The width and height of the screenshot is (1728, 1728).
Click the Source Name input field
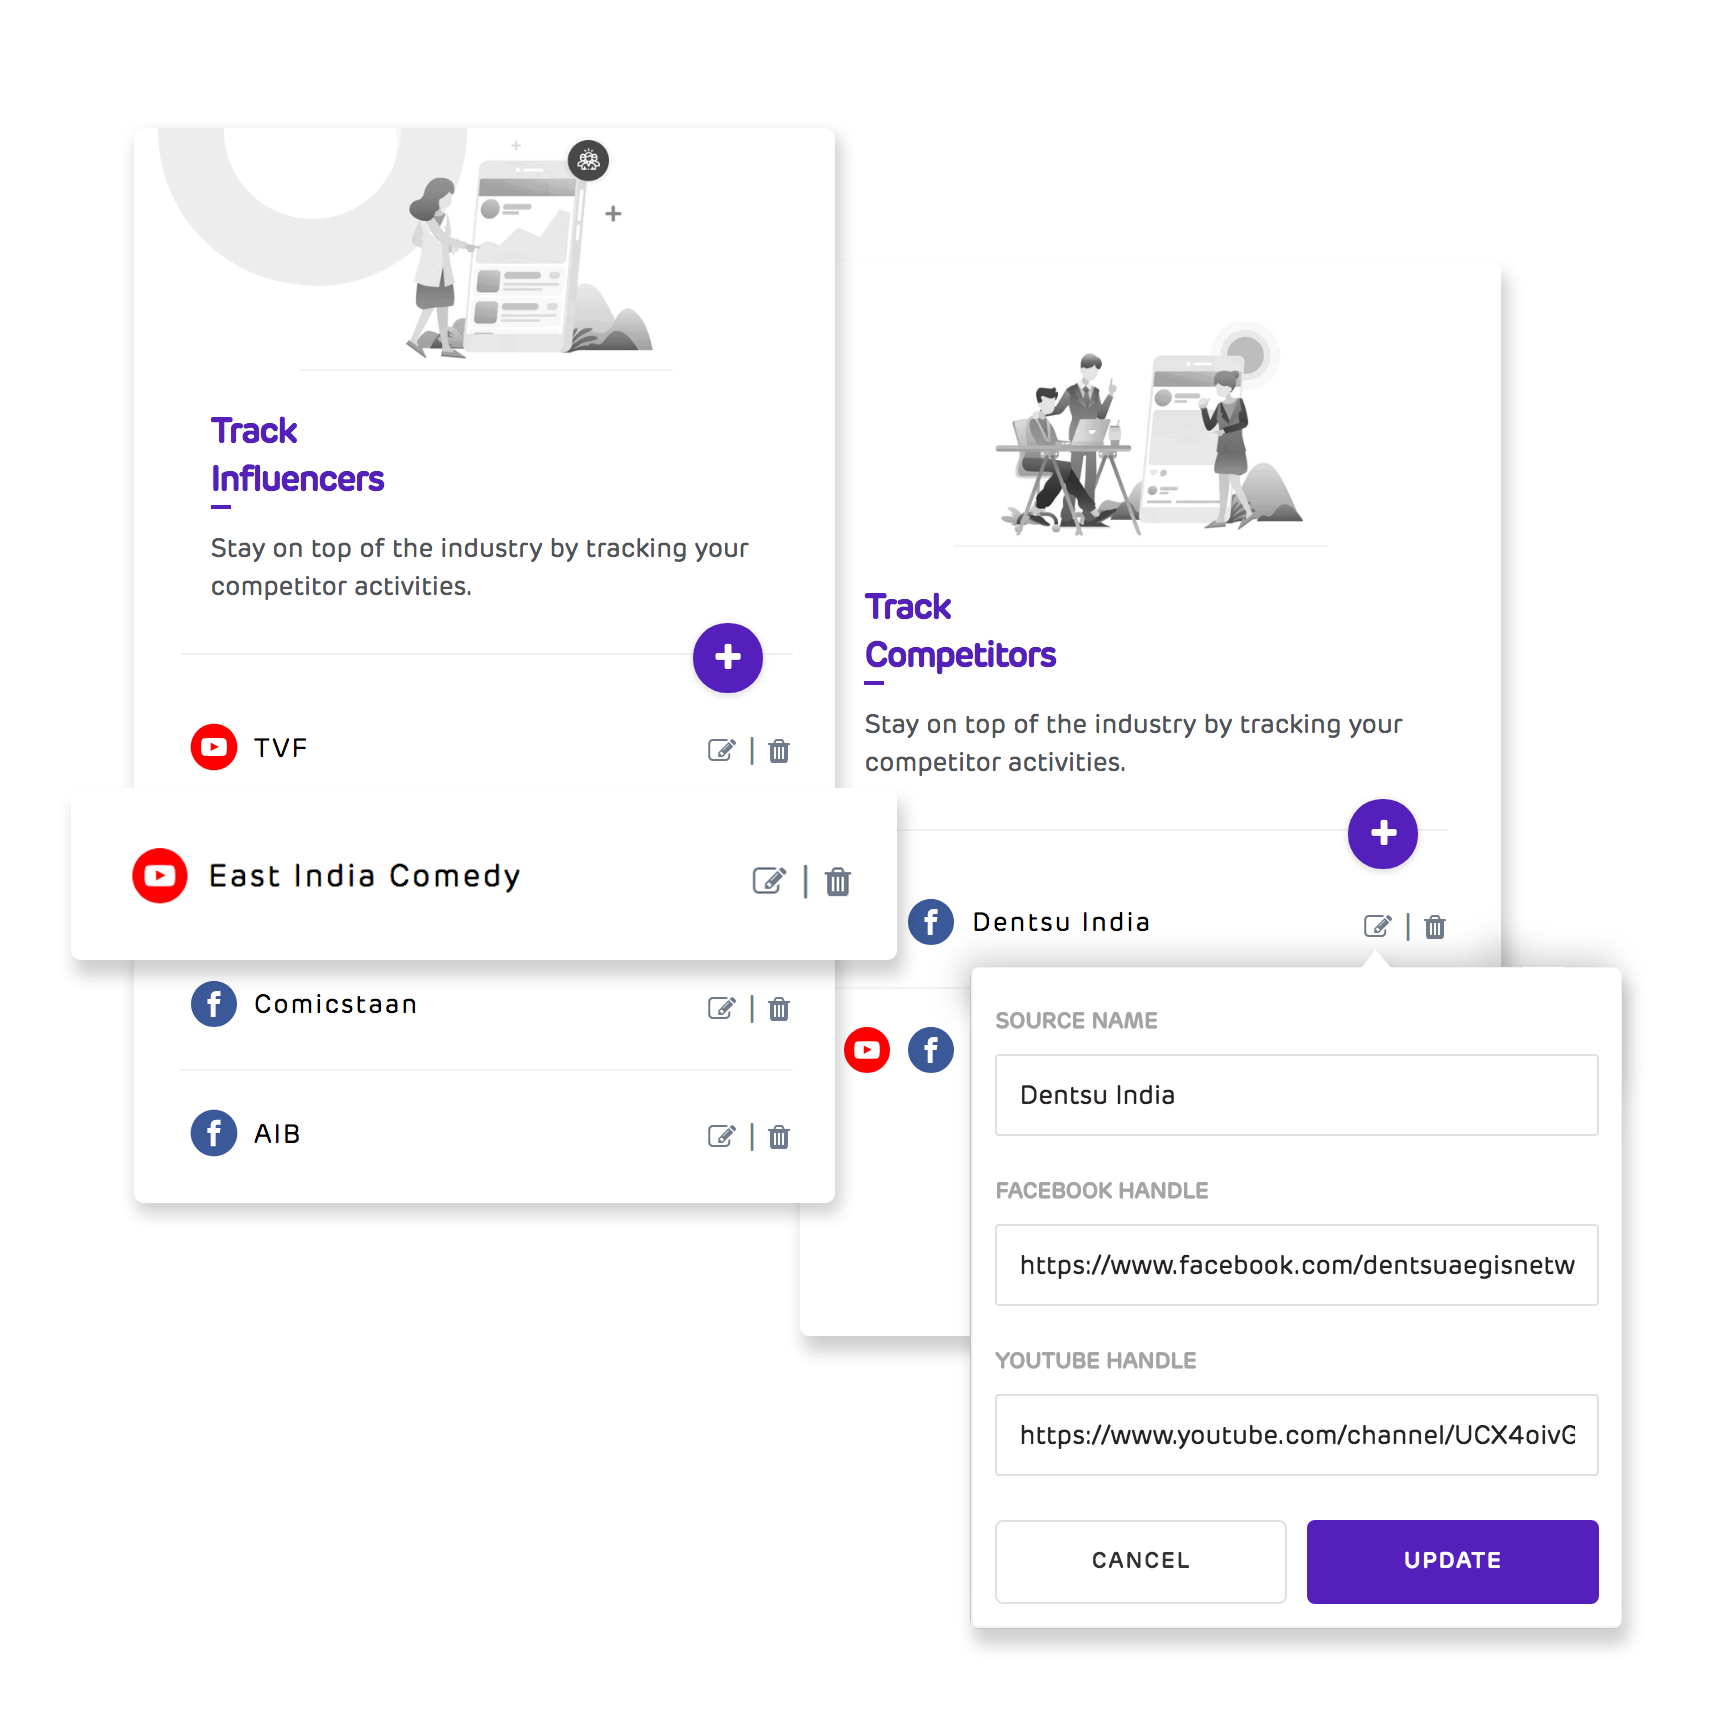click(x=1296, y=1095)
